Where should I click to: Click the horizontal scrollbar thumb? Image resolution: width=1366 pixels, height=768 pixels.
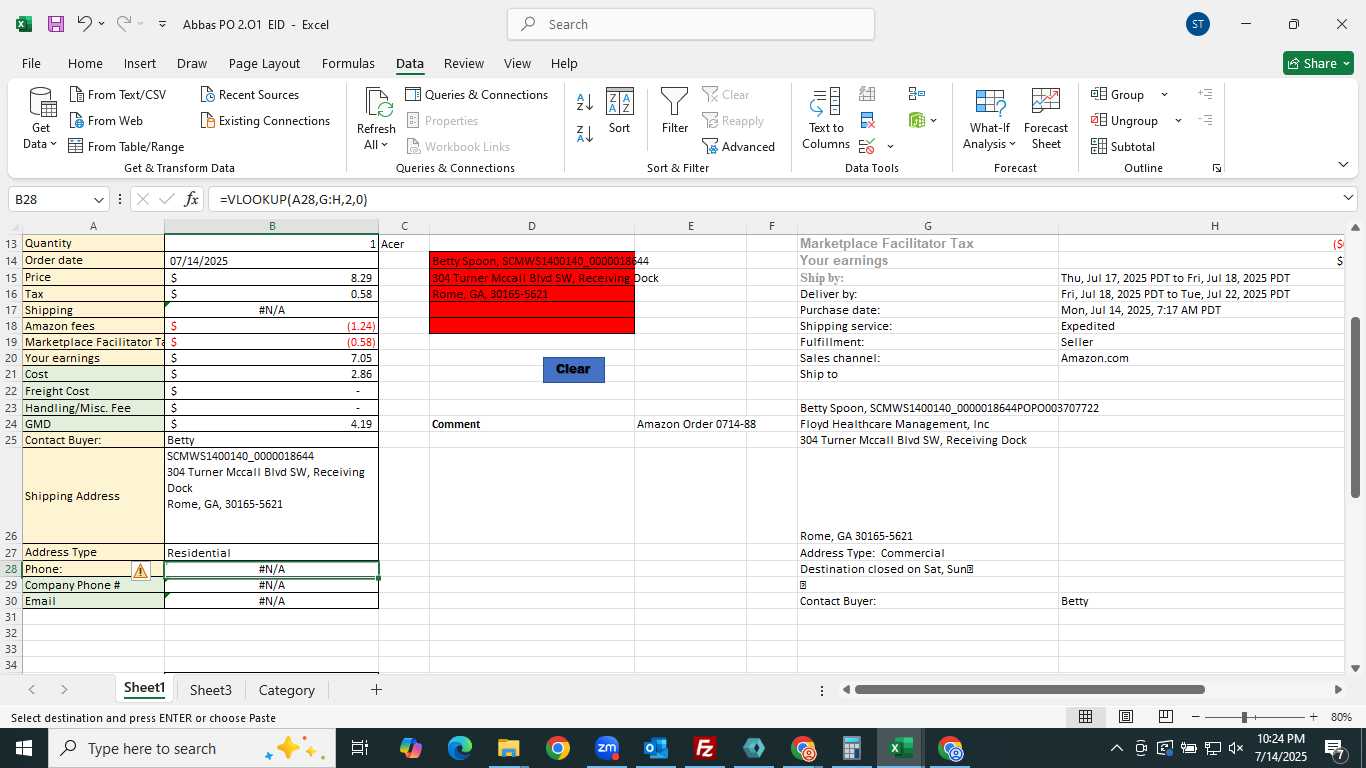[1029, 689]
